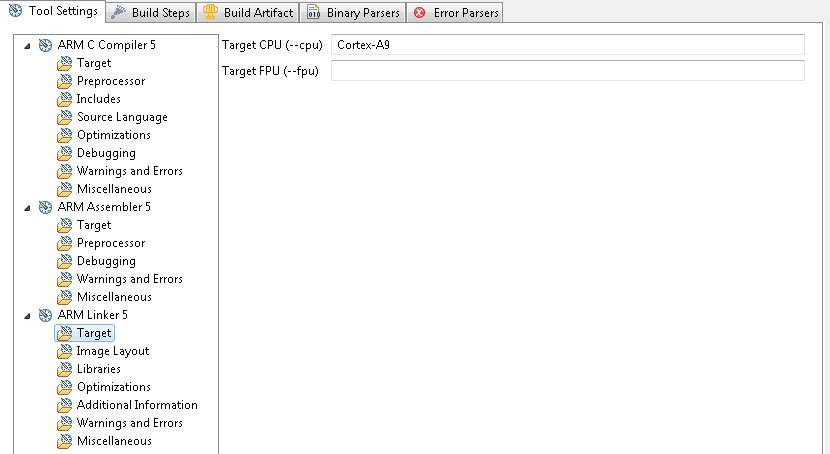Click the Preprocessor icon under ARM C Compiler 5
Viewport: 830px width, 454px height.
point(65,81)
